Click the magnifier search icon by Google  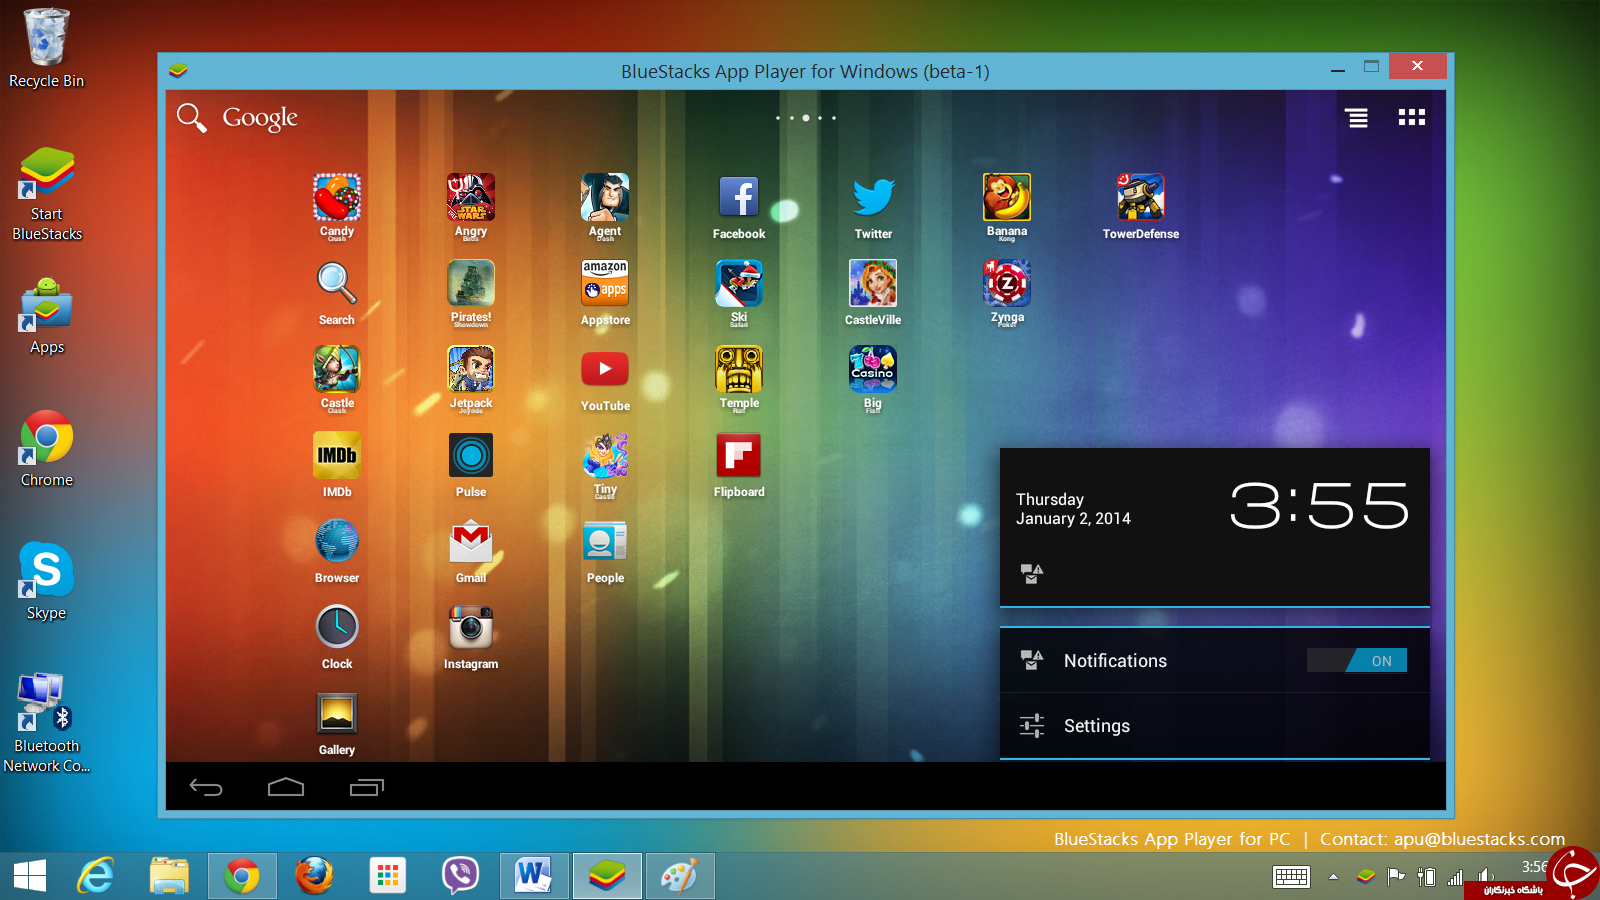[x=191, y=118]
